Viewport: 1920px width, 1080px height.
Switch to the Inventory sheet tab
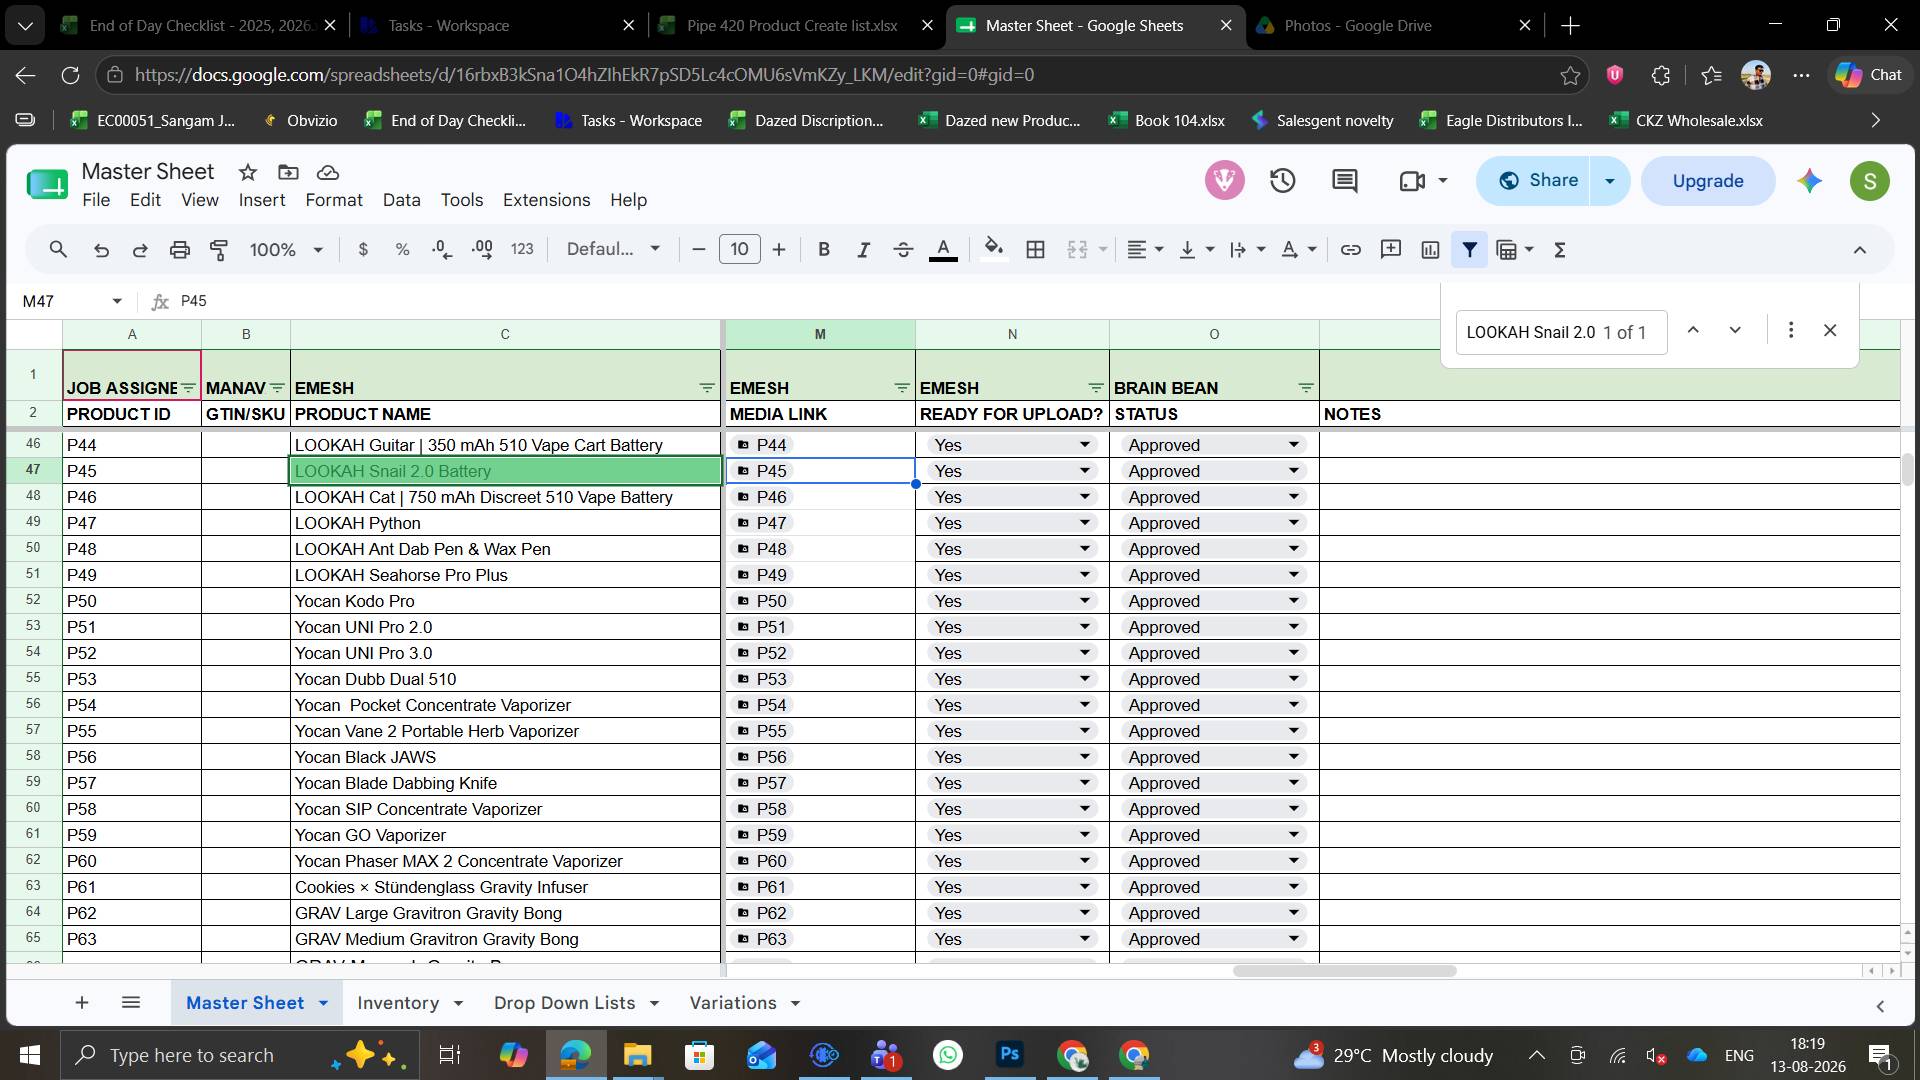click(398, 1003)
